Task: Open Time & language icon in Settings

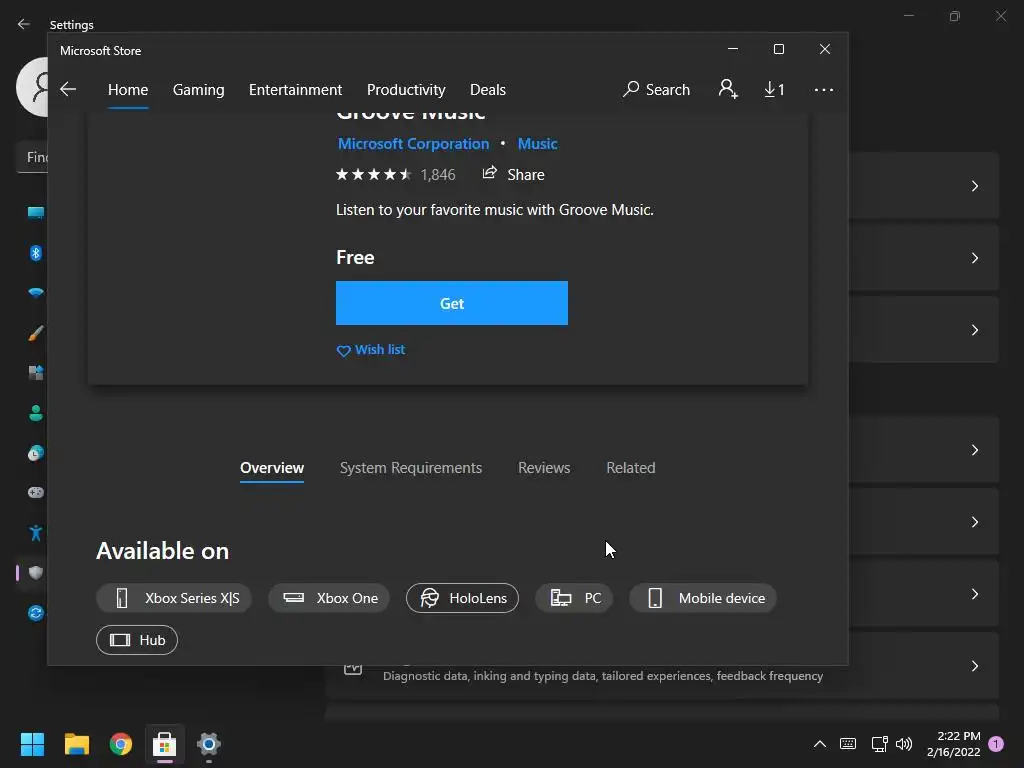Action: [36, 453]
